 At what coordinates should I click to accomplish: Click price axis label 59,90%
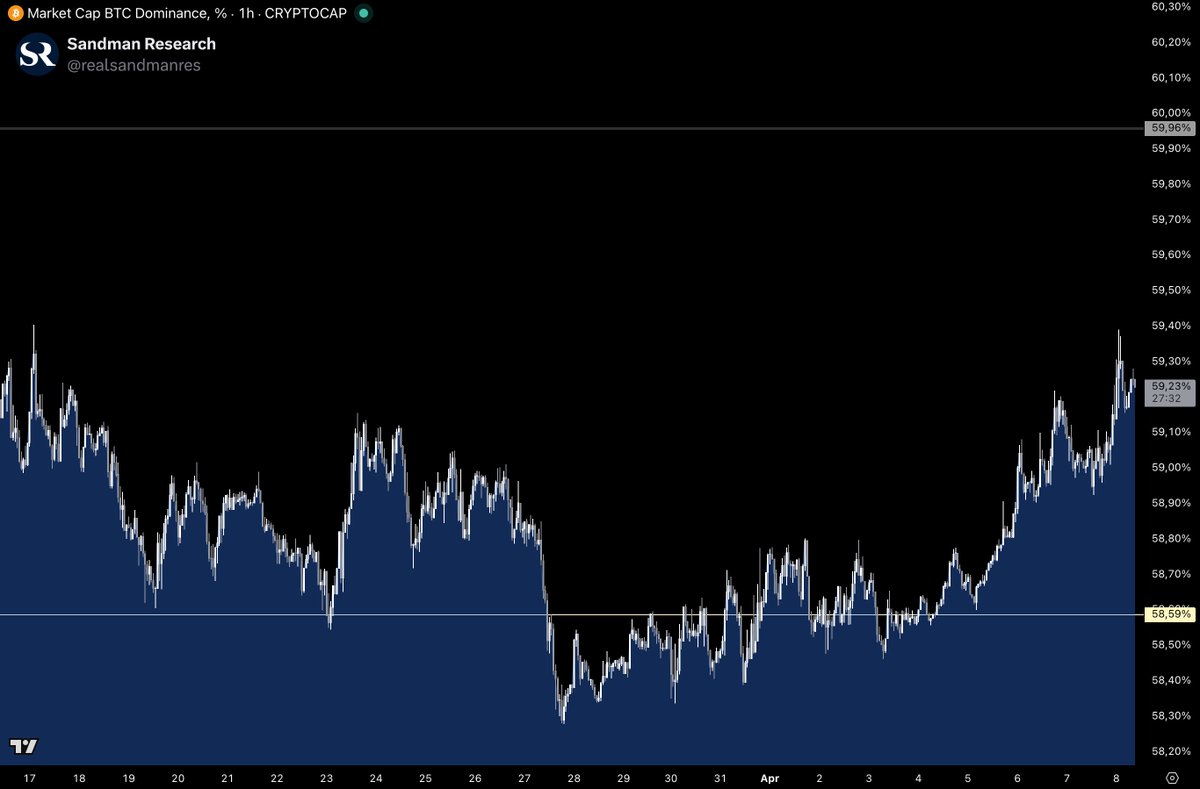(x=1171, y=148)
